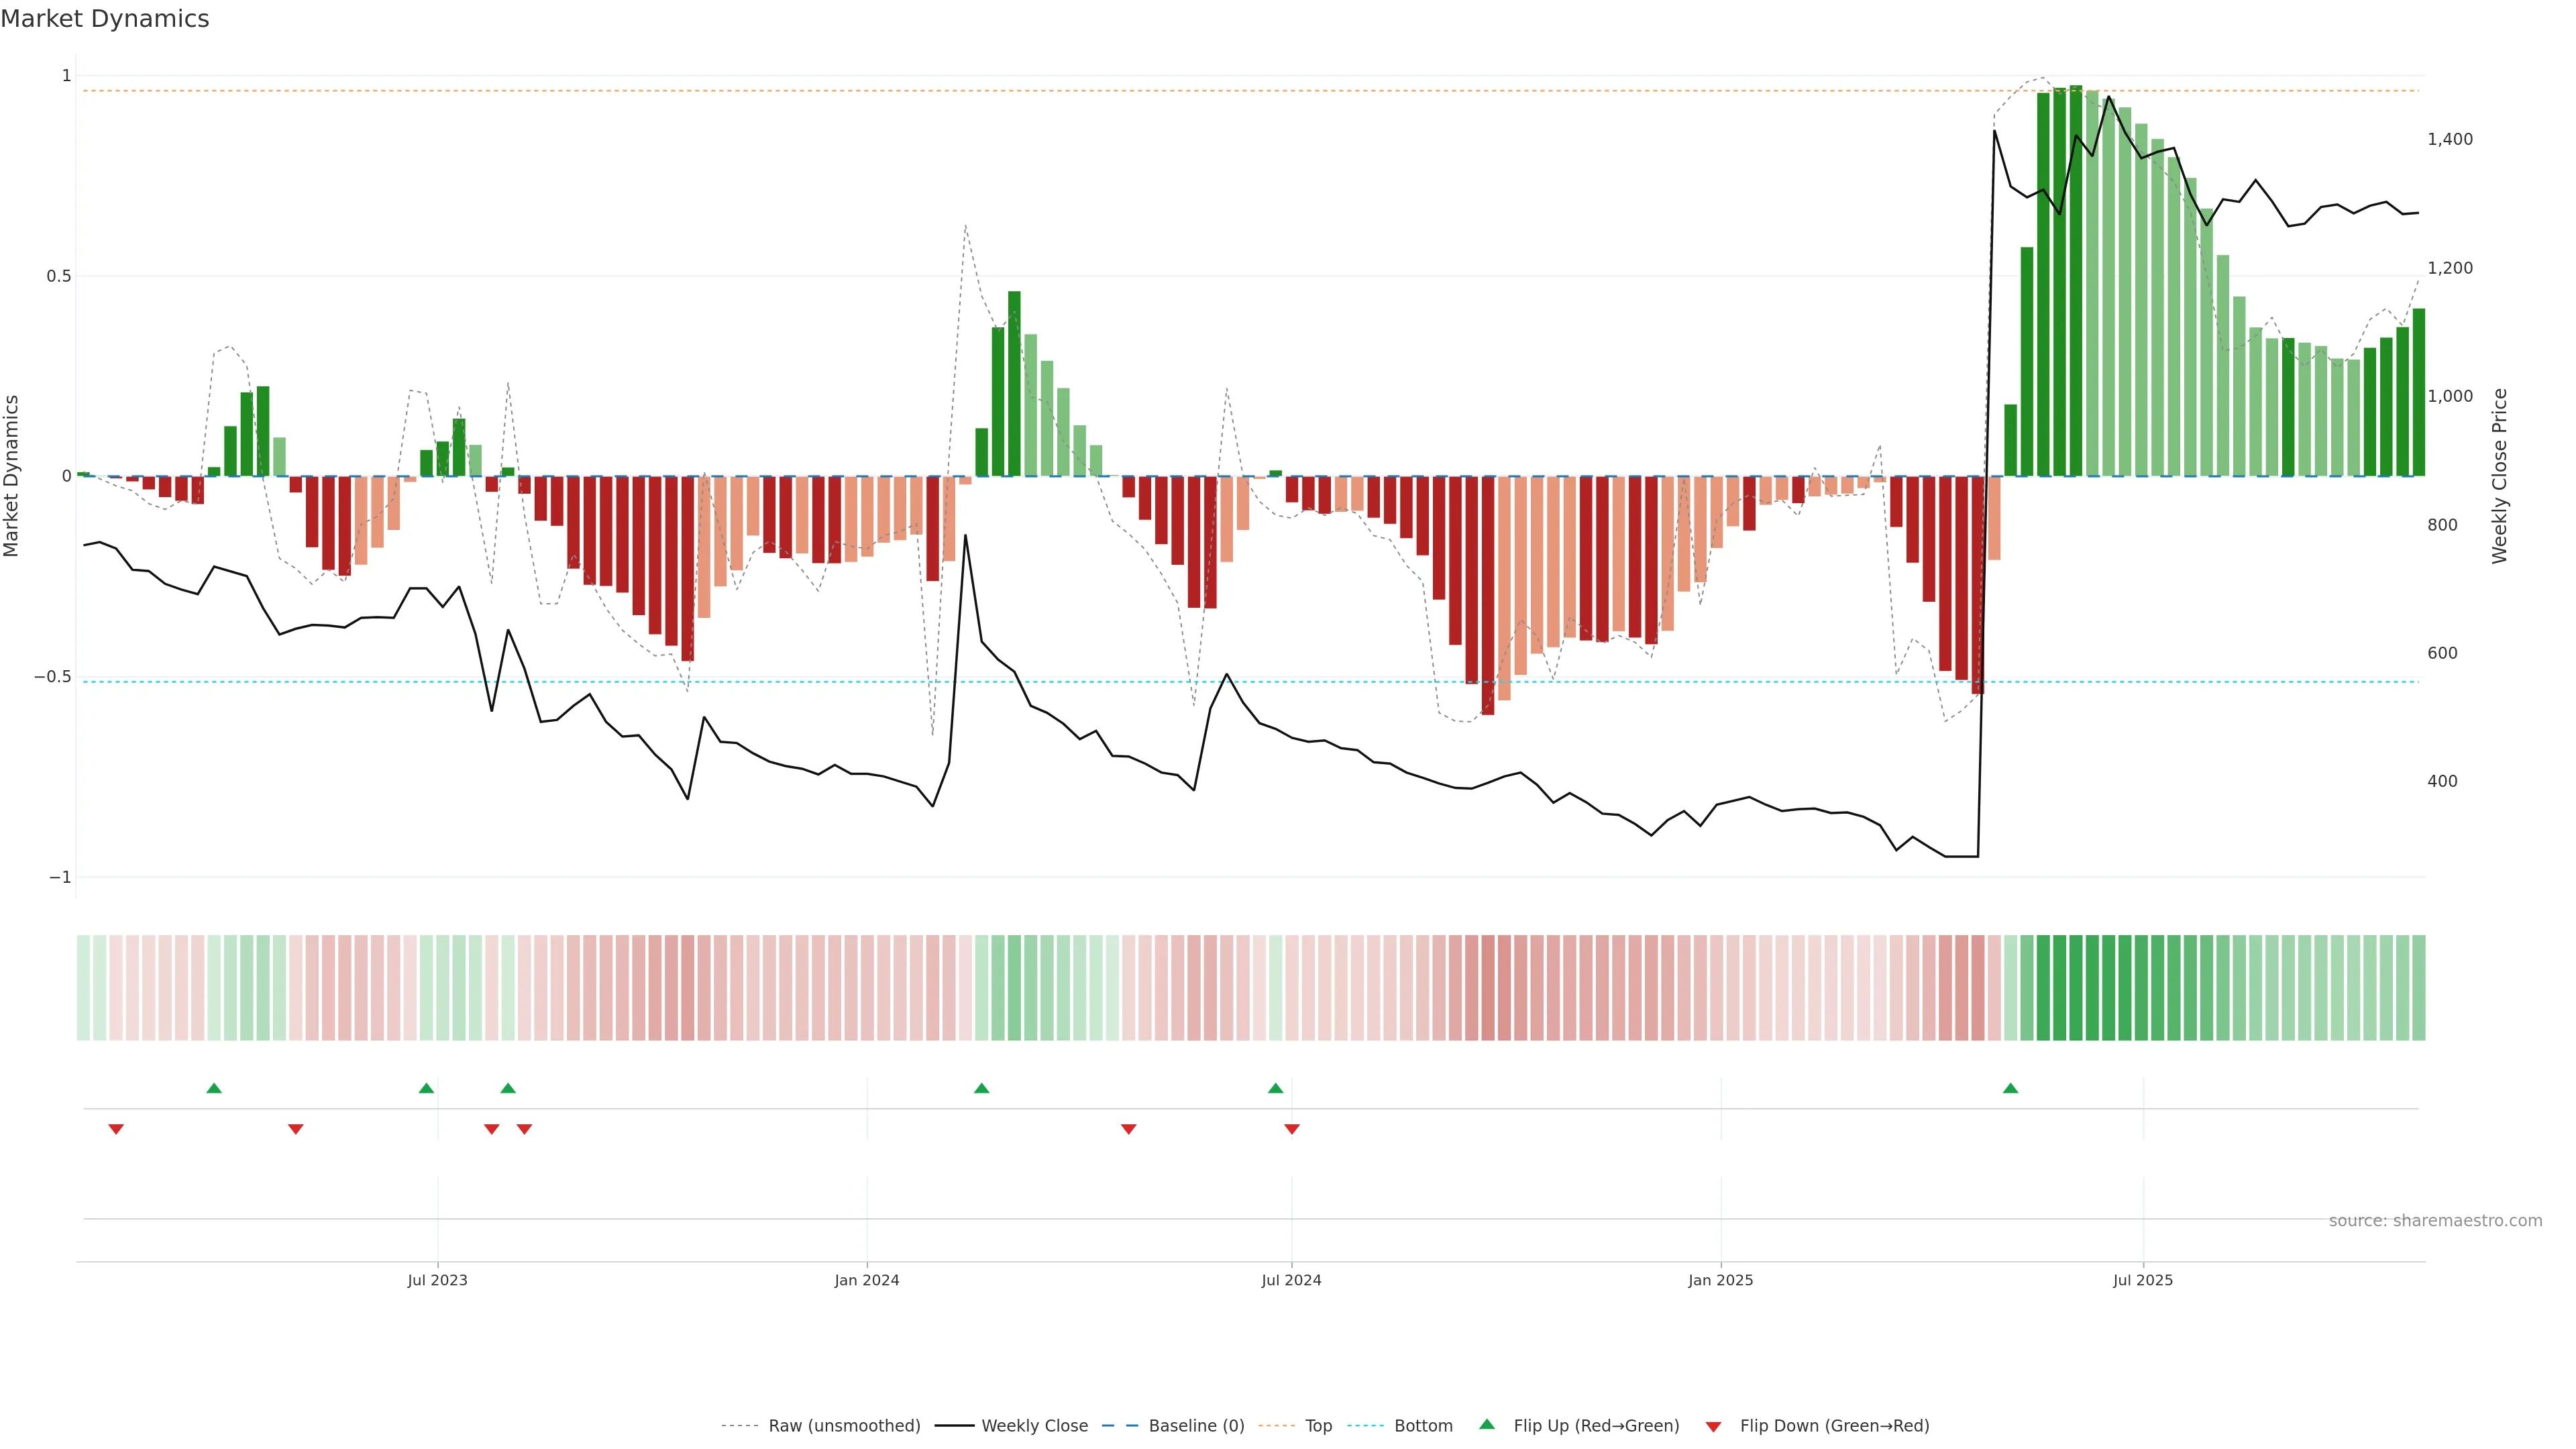This screenshot has width=2576, height=1449.
Task: Click the leftmost red flip-down marker
Action: (x=116, y=1129)
